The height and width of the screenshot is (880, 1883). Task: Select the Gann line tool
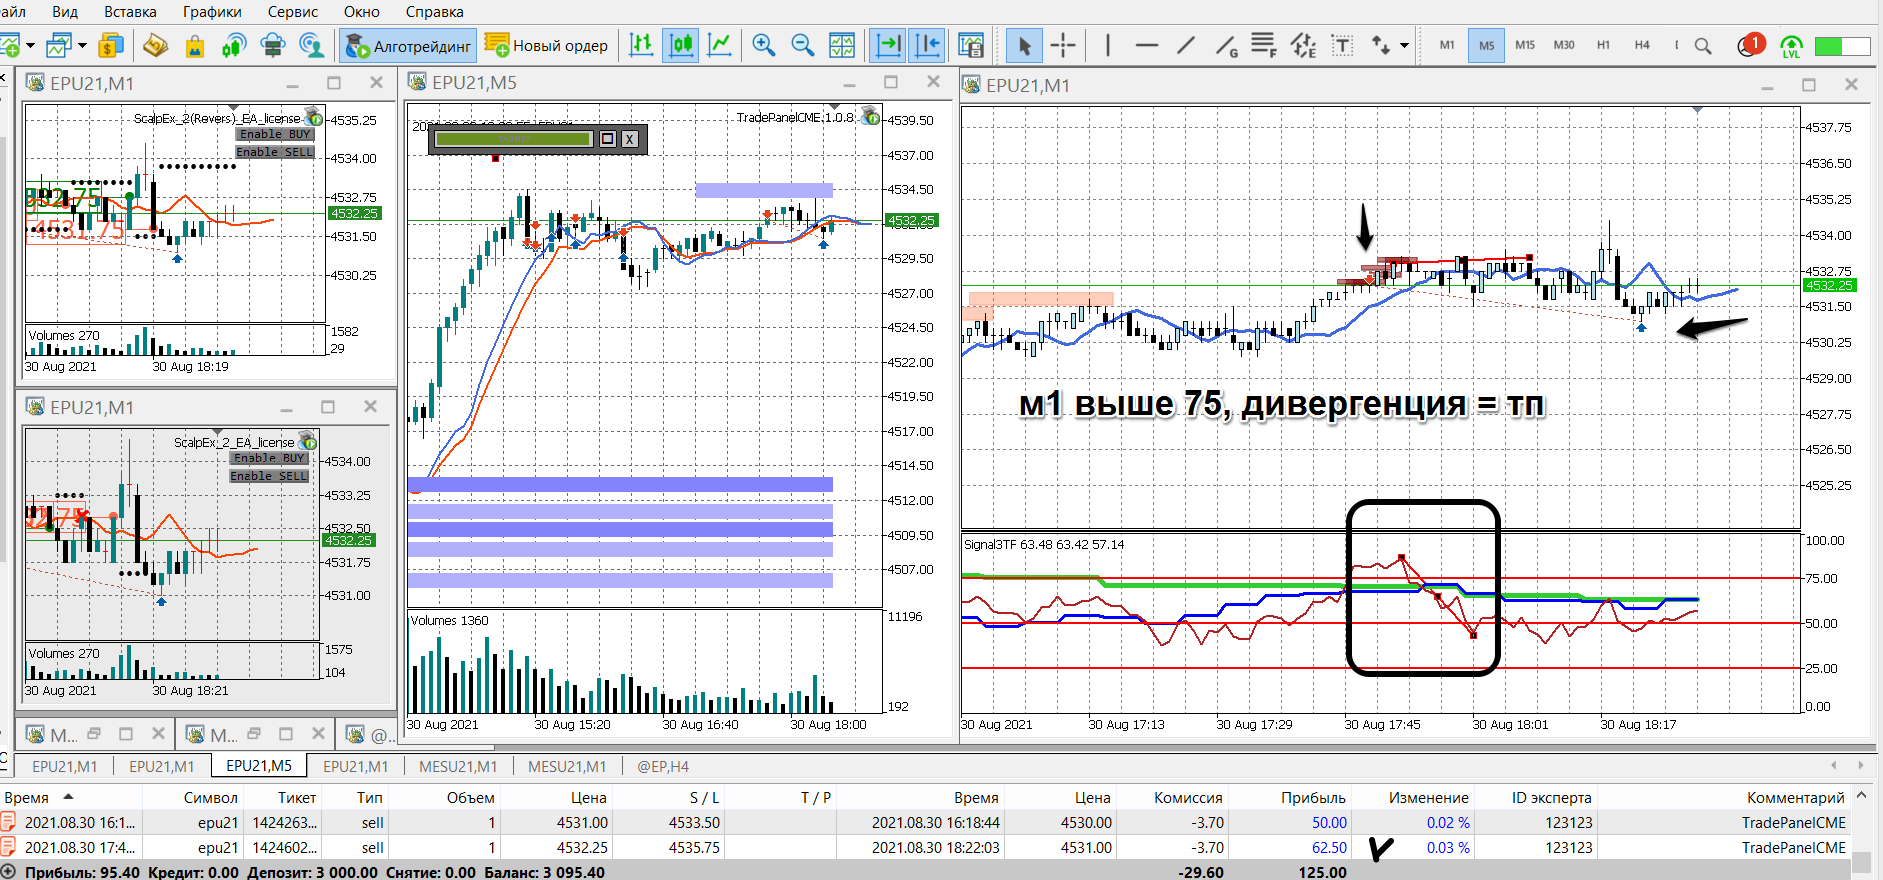click(x=1226, y=45)
